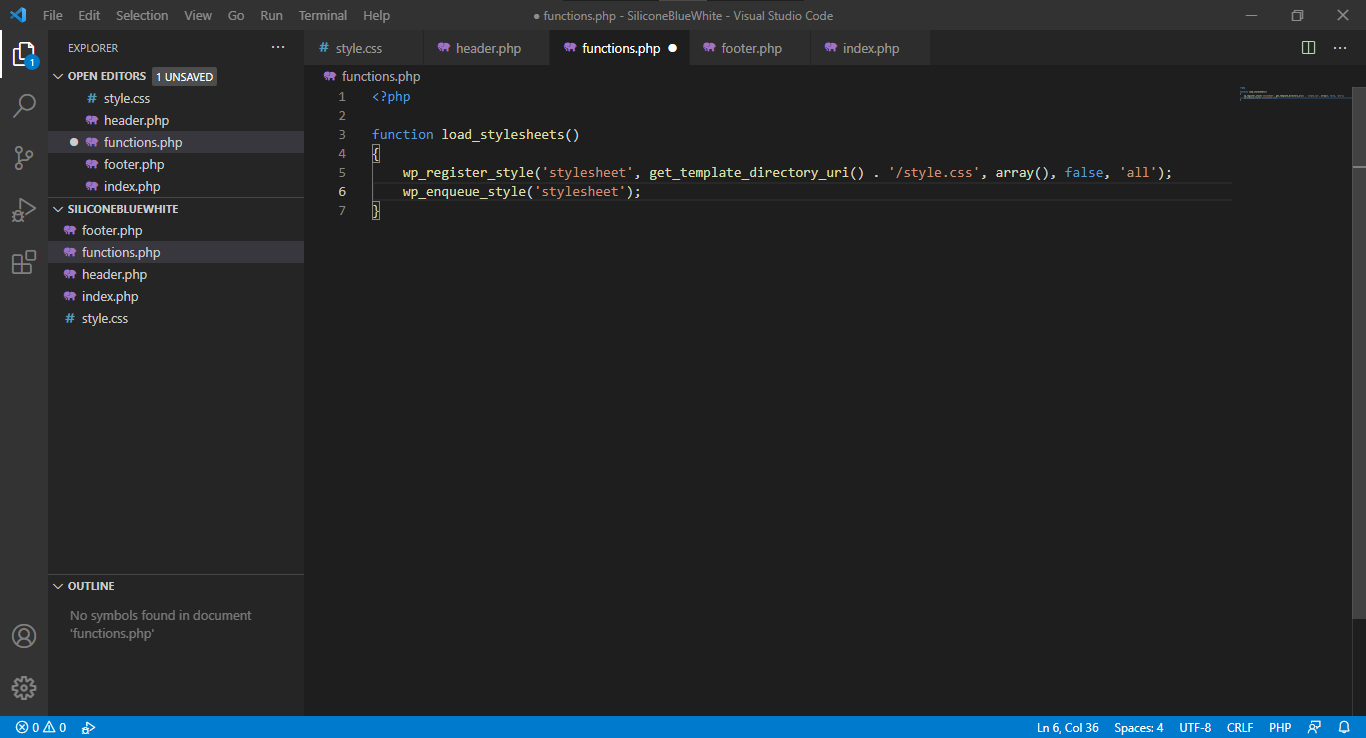The width and height of the screenshot is (1366, 738).
Task: Select index.php in Open Editors
Action: pos(176,186)
